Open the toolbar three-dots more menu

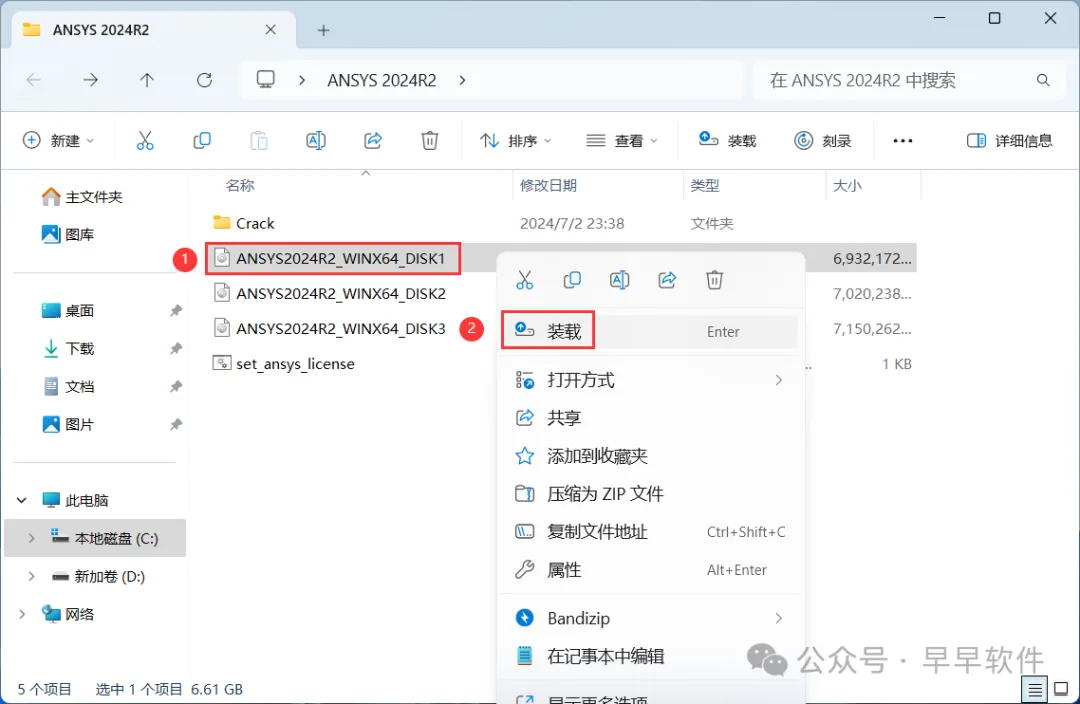point(902,141)
